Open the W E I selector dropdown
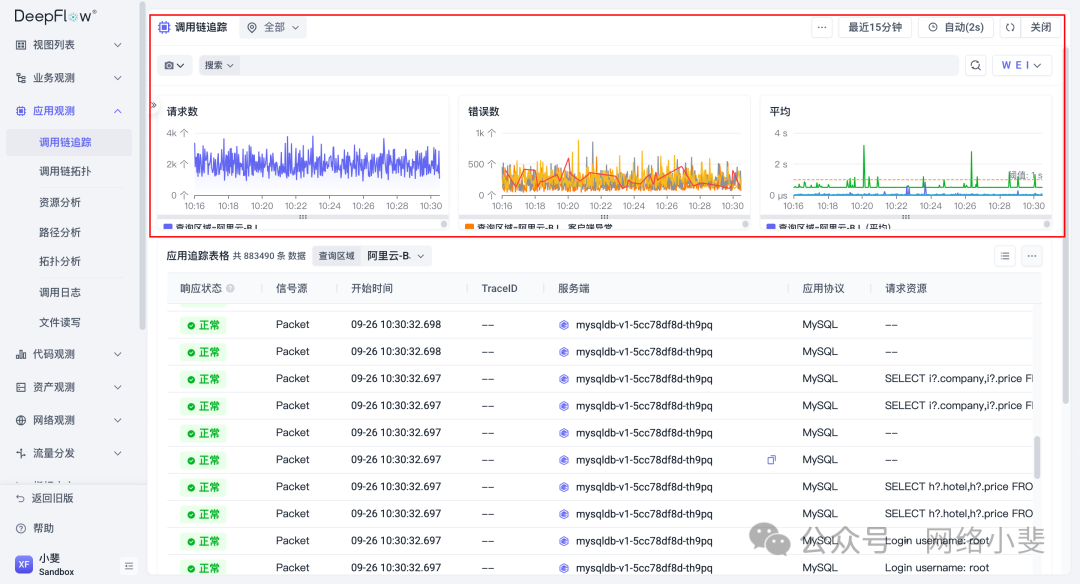Image resolution: width=1080 pixels, height=584 pixels. click(1021, 66)
